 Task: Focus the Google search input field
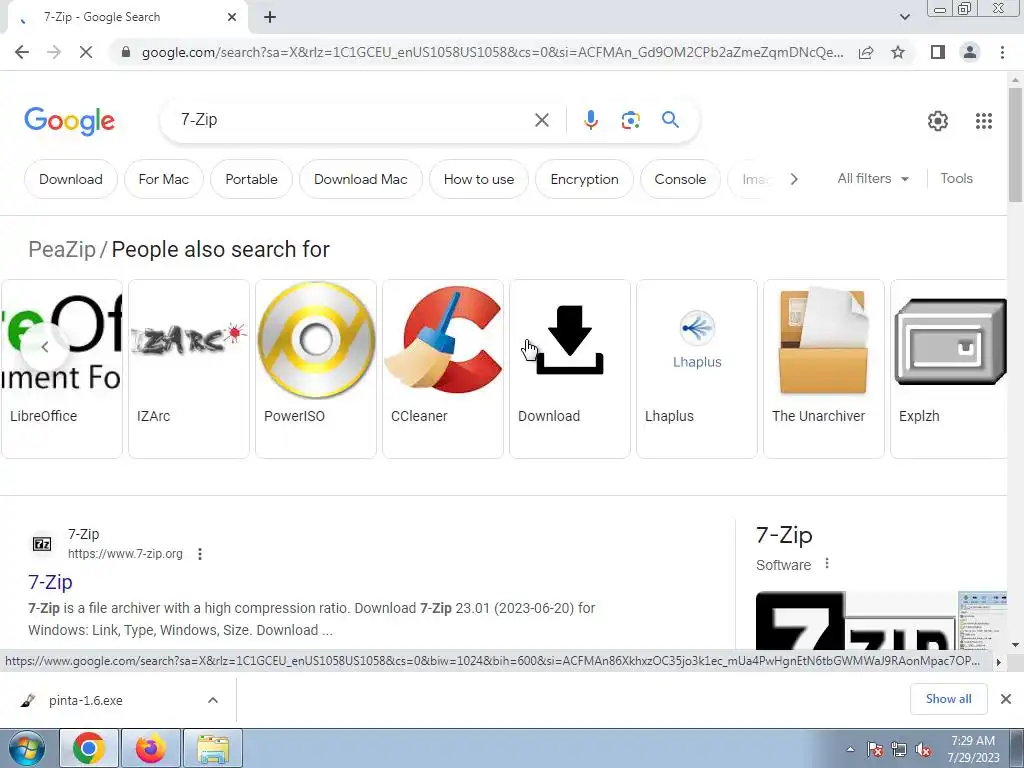[353, 120]
